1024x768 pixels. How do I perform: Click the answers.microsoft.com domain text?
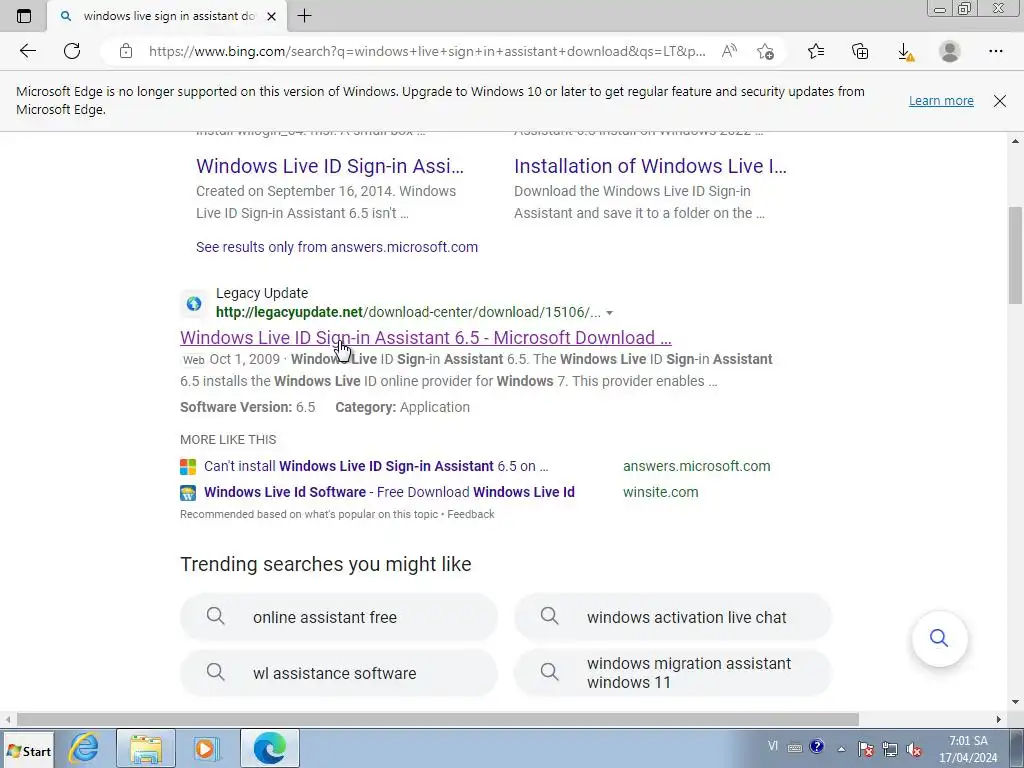(x=696, y=466)
